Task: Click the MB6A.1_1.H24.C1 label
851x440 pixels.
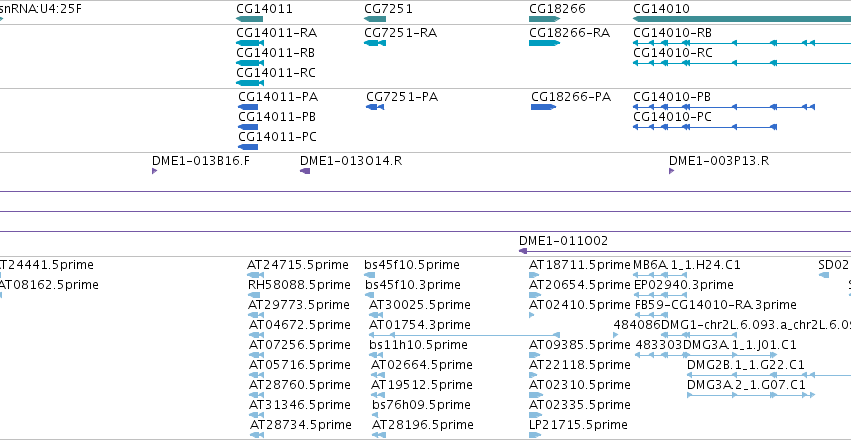Action: point(687,265)
